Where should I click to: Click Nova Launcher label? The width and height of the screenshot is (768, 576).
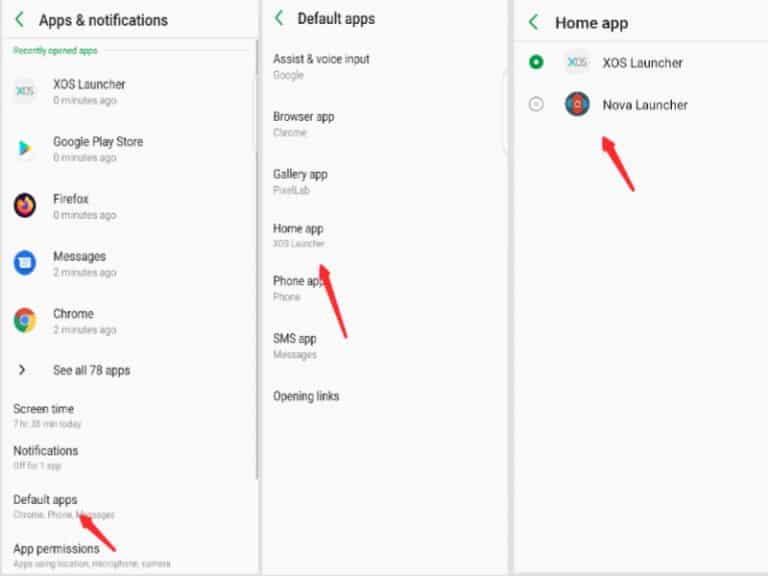pyautogui.click(x=645, y=105)
